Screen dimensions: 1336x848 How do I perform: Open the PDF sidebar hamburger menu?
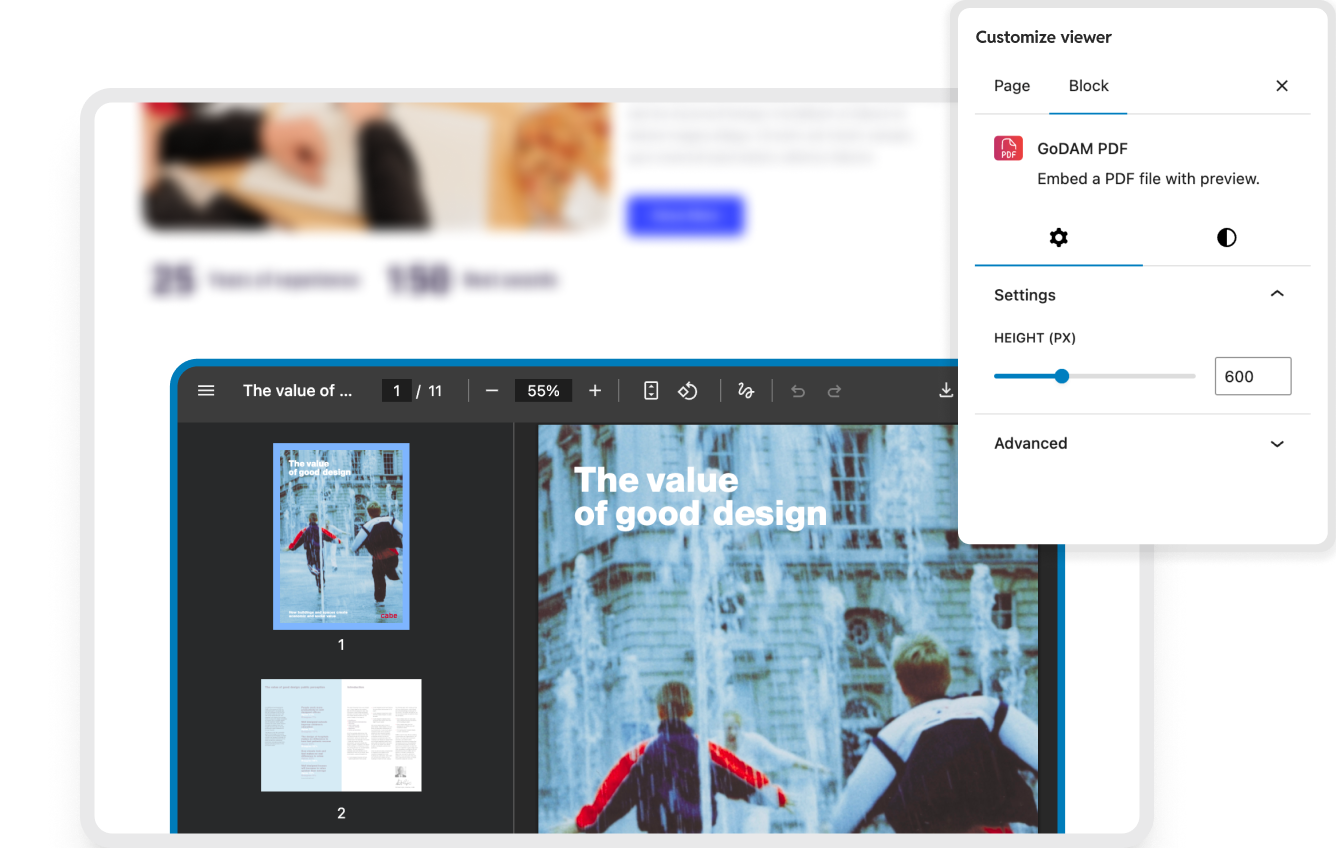click(x=206, y=390)
